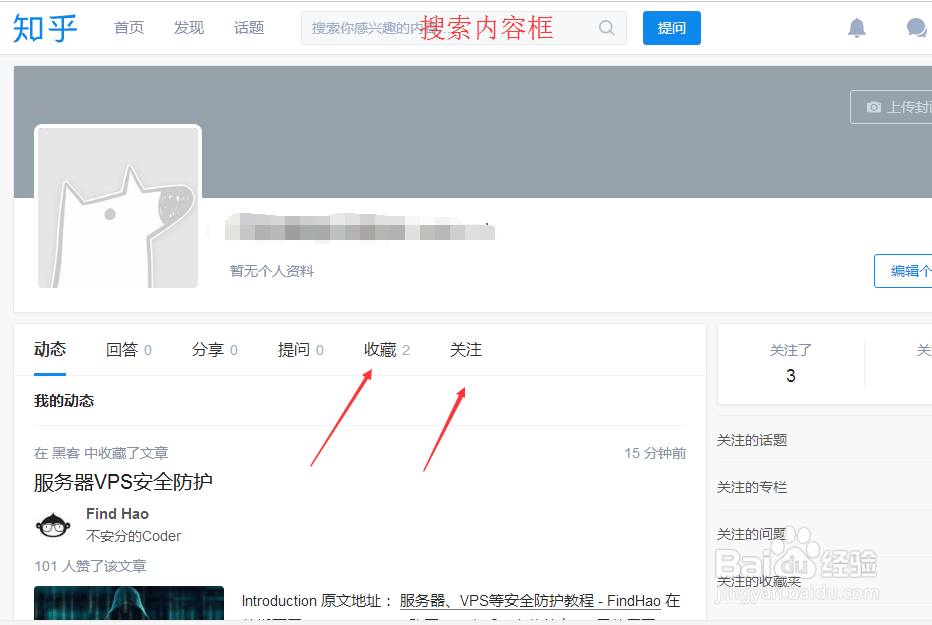Click the blue 提问 button
932x625 pixels.
click(671, 28)
